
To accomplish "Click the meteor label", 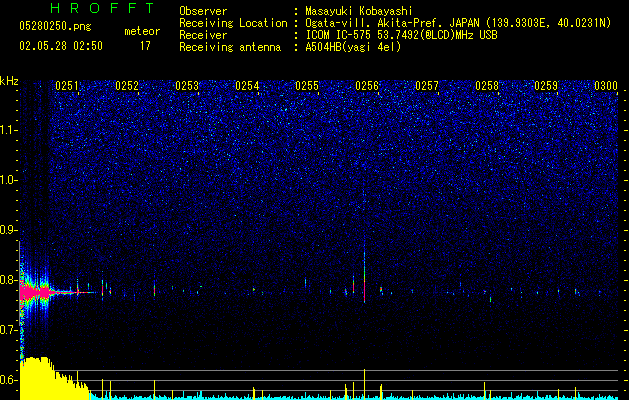I will [142, 31].
